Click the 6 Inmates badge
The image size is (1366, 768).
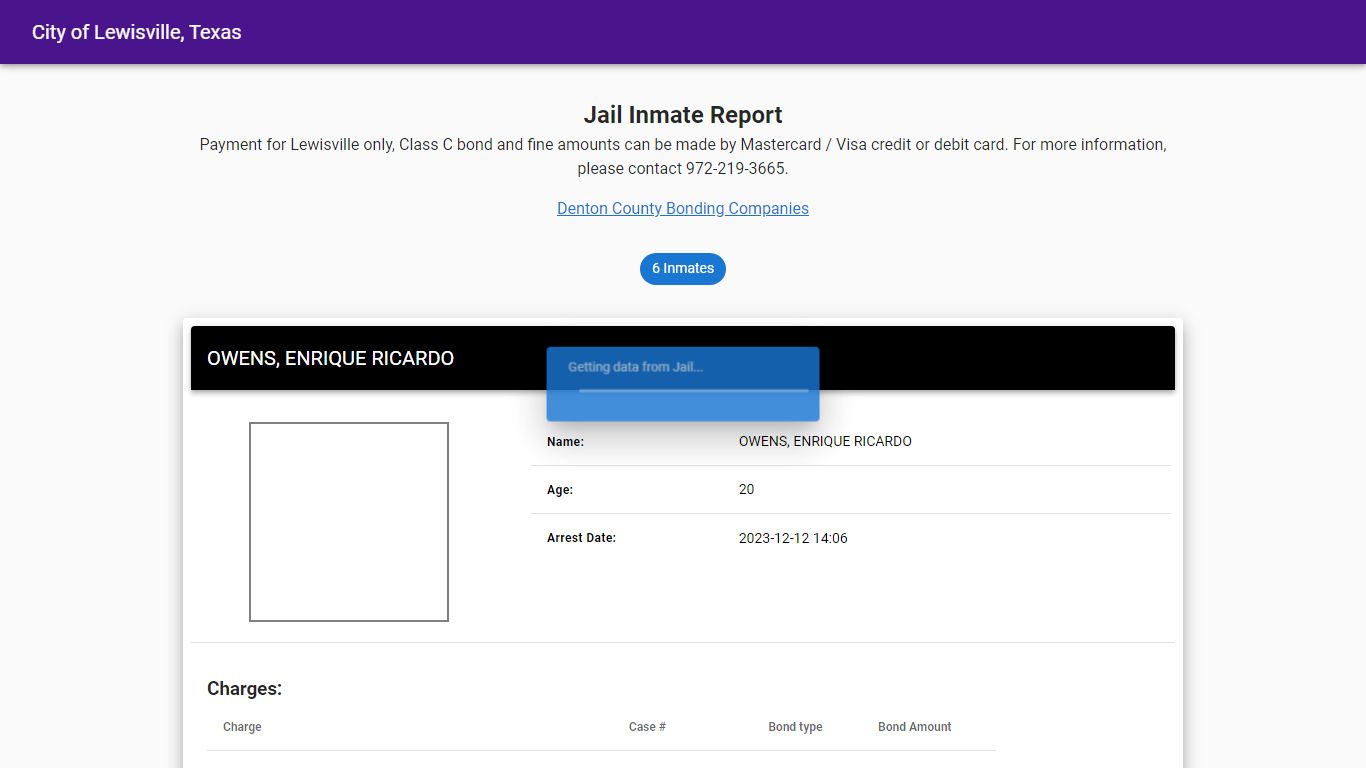(683, 268)
